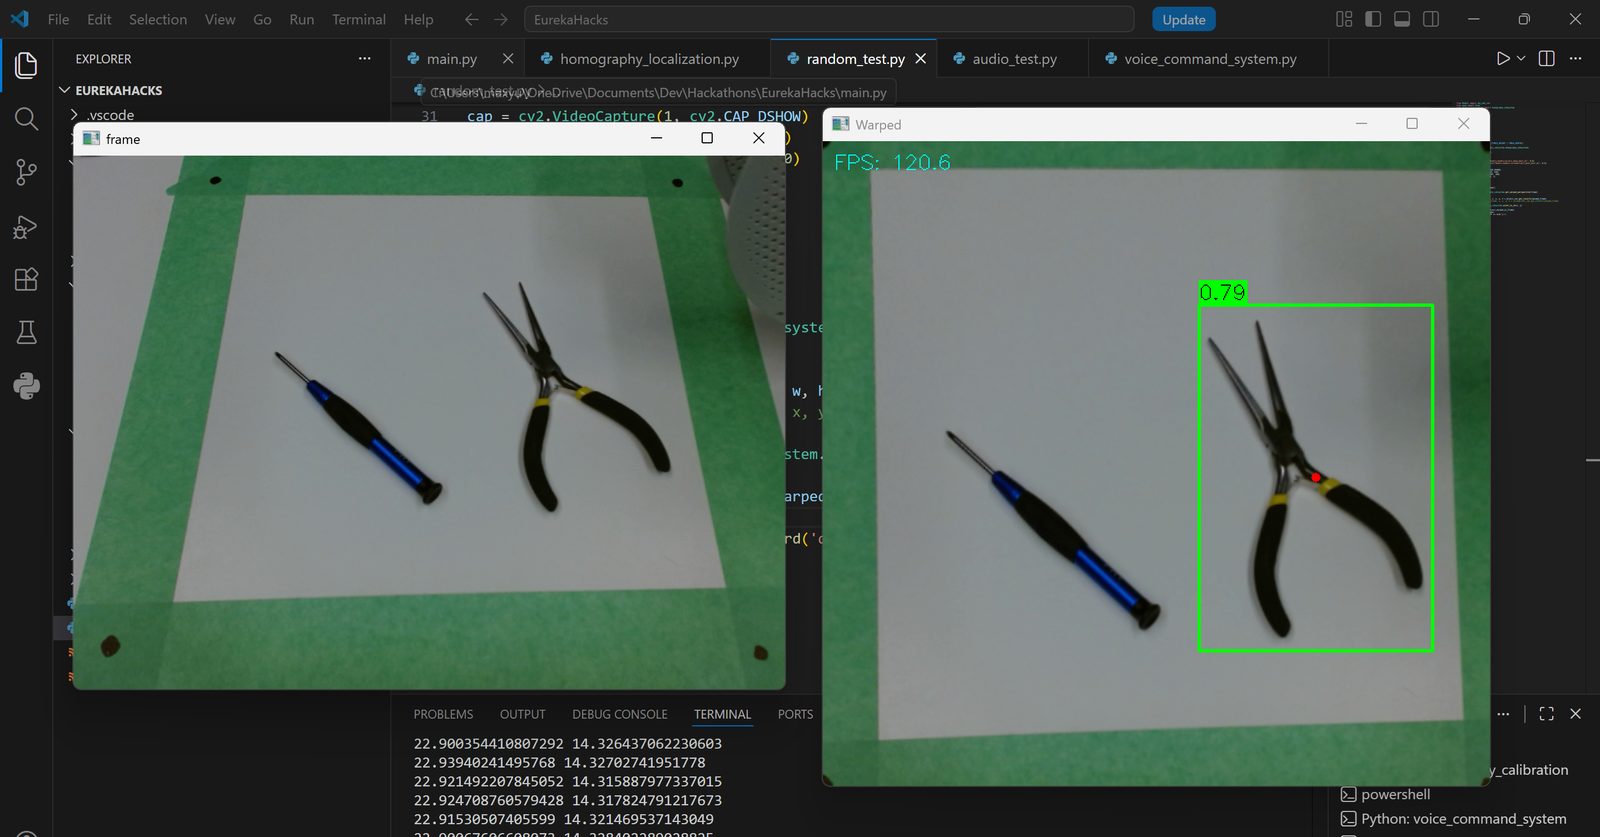The width and height of the screenshot is (1600, 837).
Task: Switch to homography_localization.py tab
Action: 649,59
